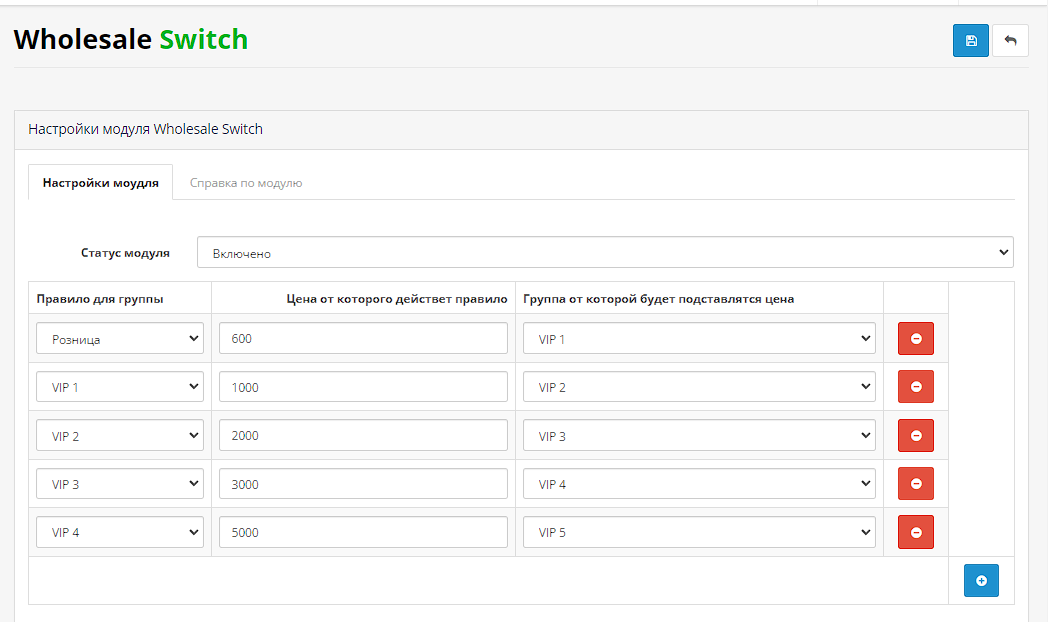Remove the rule row with price 2000
The height and width of the screenshot is (622, 1048).
[915, 436]
